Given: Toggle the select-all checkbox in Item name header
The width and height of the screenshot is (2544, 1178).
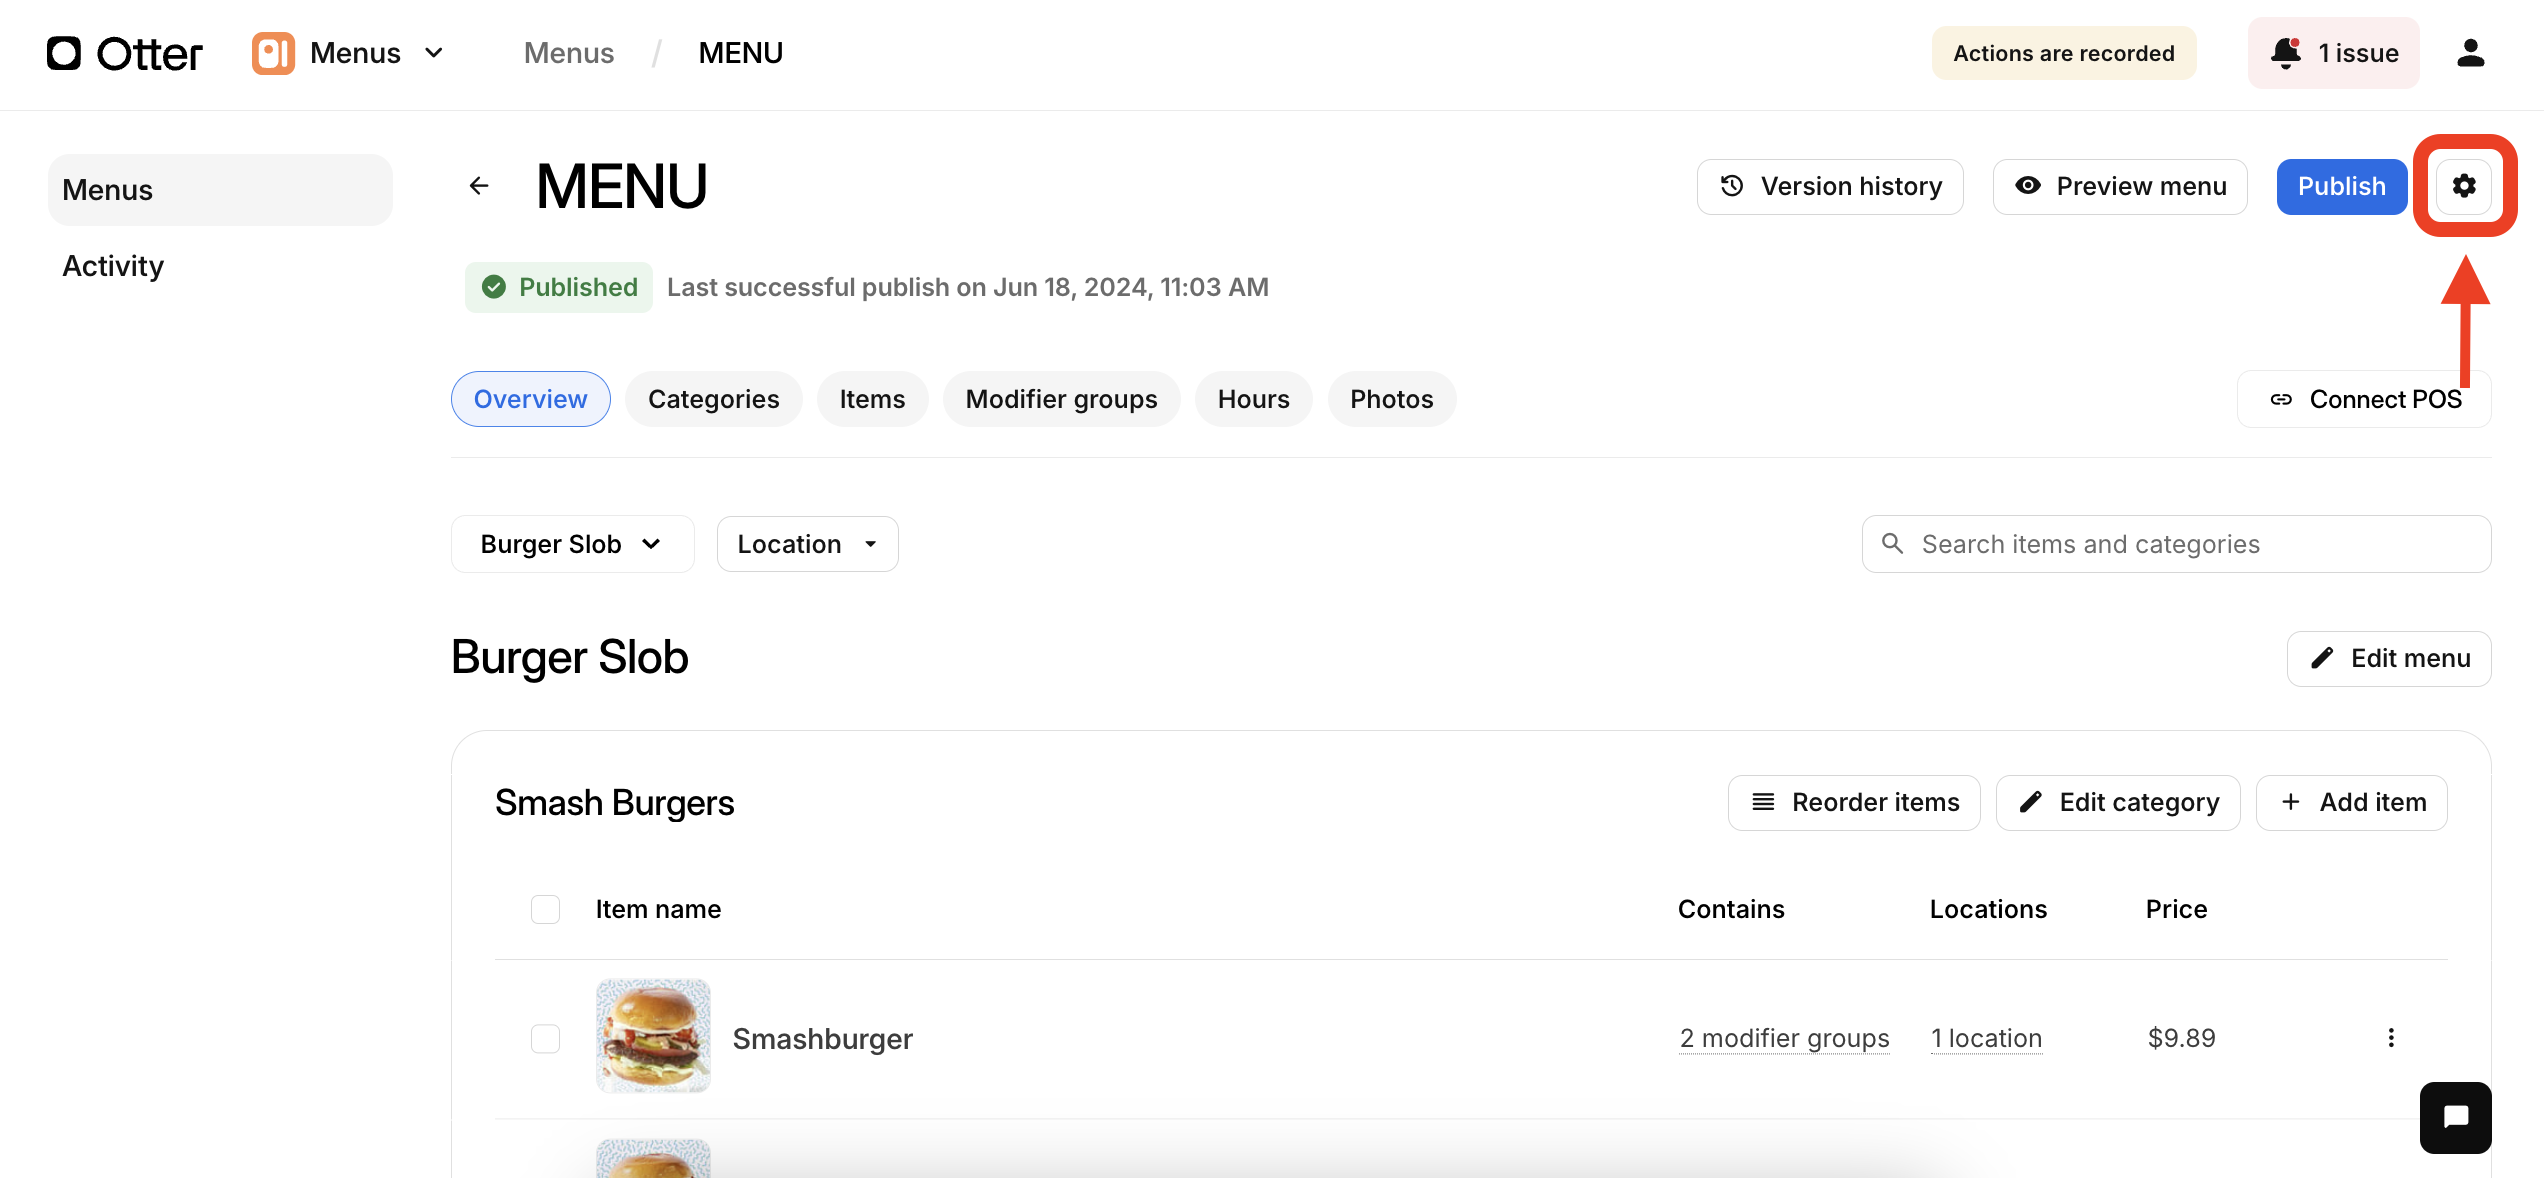Looking at the screenshot, I should point(545,909).
